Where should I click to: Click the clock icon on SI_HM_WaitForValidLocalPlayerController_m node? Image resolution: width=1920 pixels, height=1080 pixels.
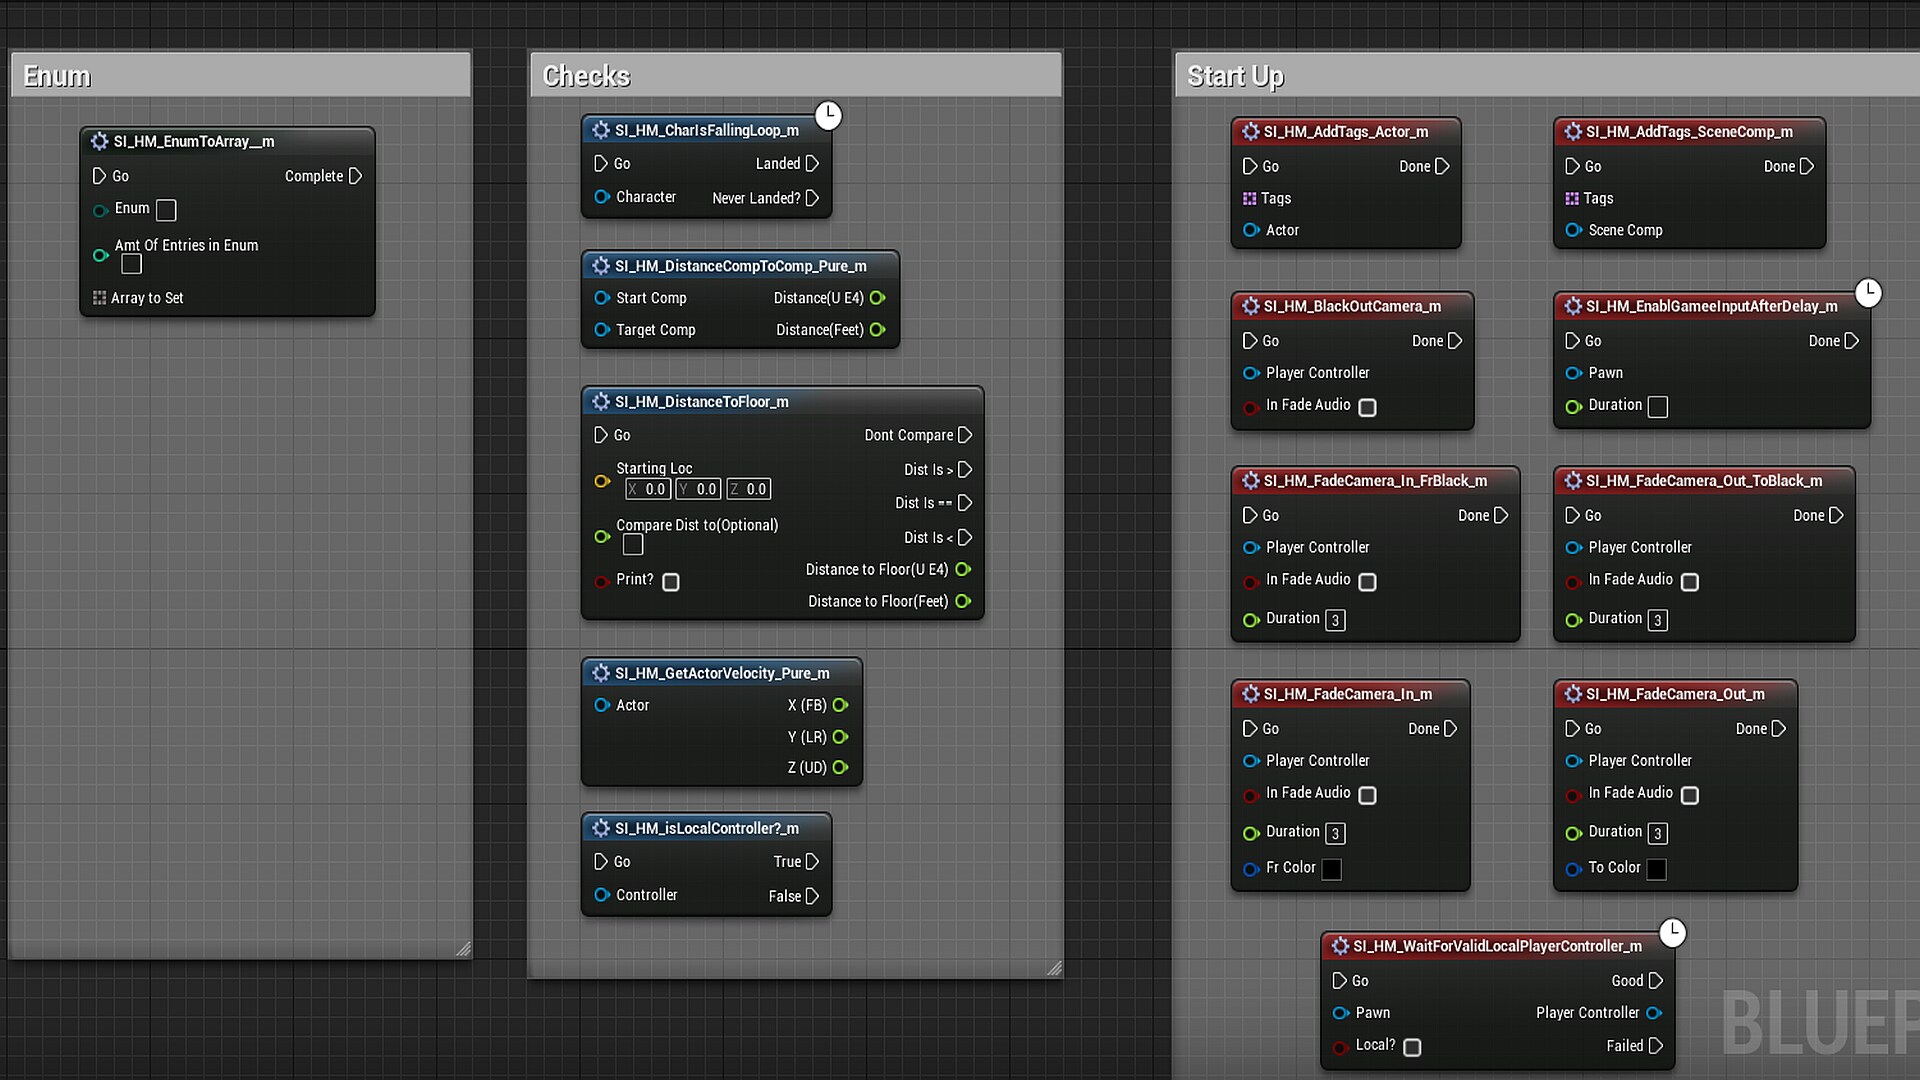1672,933
